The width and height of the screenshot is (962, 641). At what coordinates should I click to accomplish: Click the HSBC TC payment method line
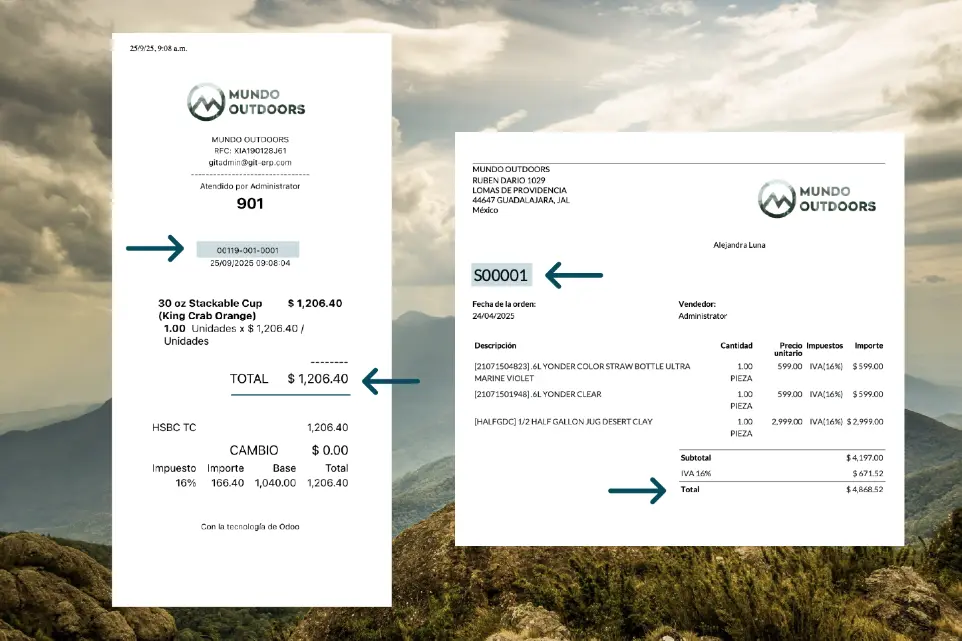pos(174,427)
